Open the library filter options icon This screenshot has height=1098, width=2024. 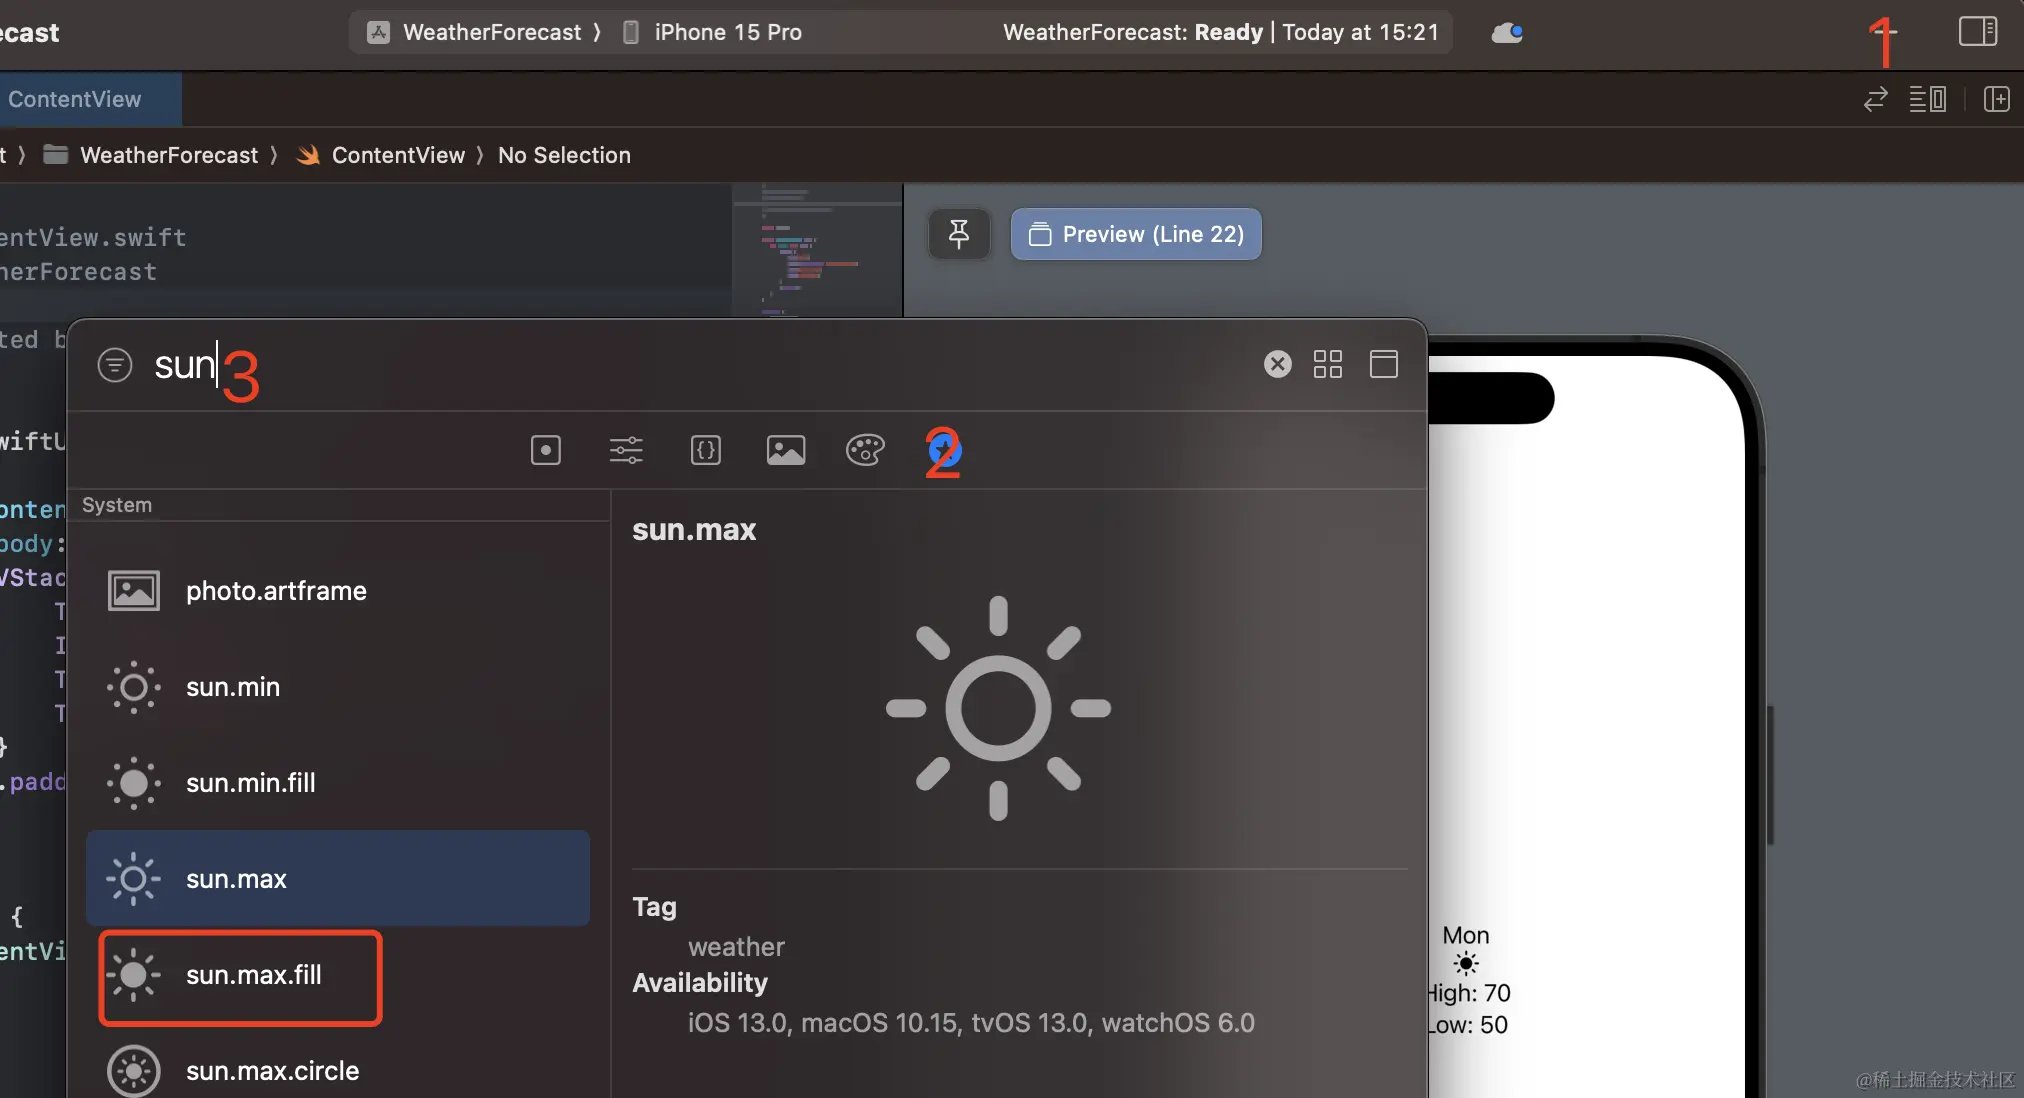point(115,365)
